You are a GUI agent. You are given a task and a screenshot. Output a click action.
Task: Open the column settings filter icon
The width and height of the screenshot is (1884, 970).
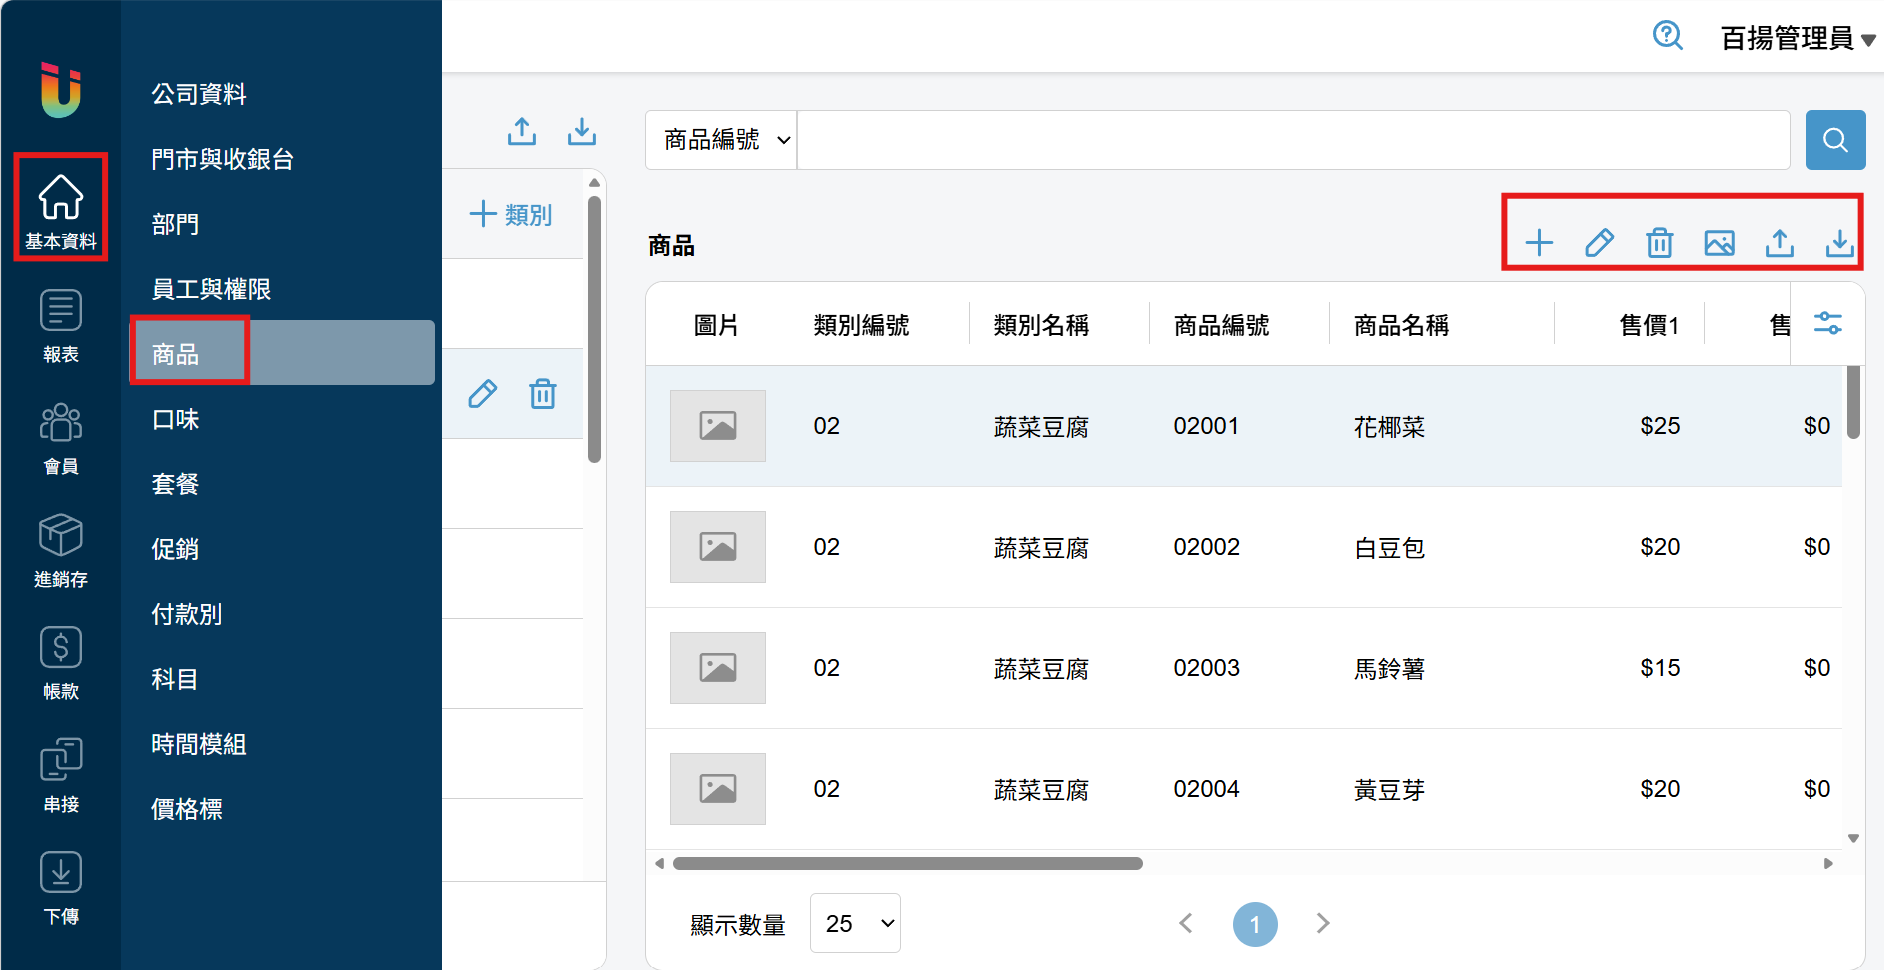[x=1827, y=323]
